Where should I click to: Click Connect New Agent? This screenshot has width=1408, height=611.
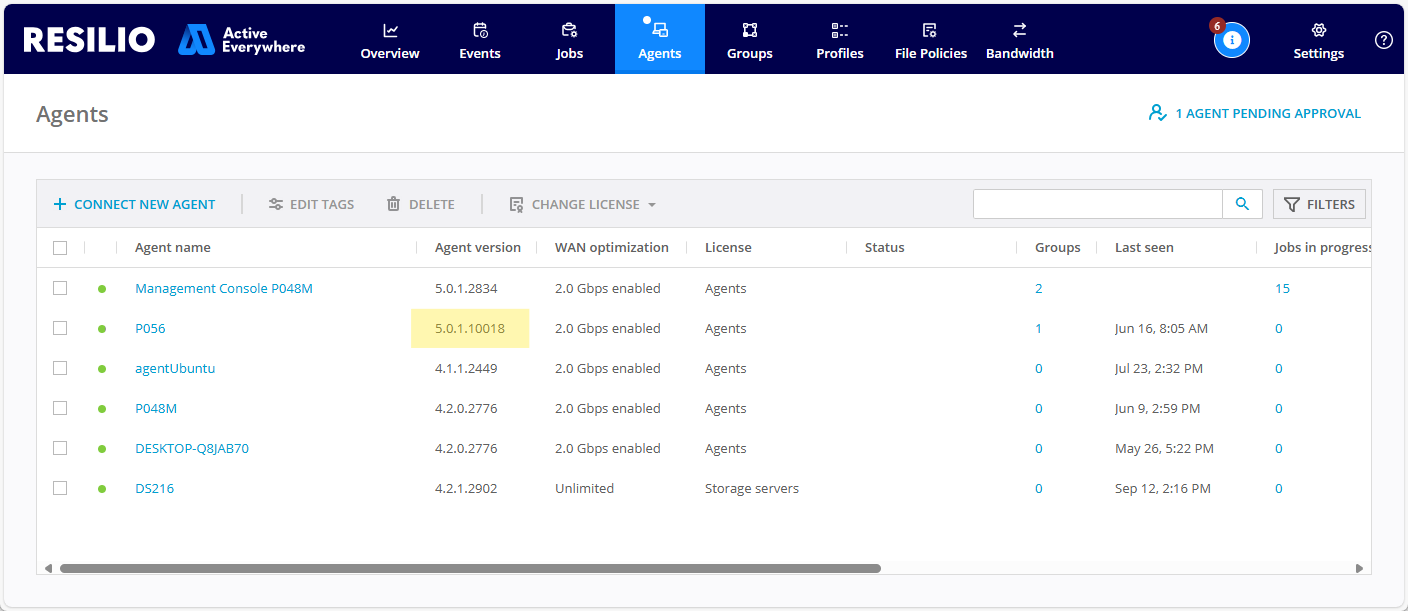coord(134,204)
